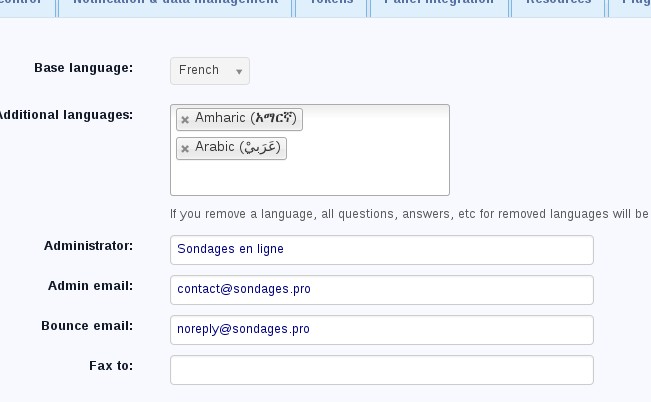The image size is (651, 402).
Task: Click the Base language label
Action: tap(83, 68)
